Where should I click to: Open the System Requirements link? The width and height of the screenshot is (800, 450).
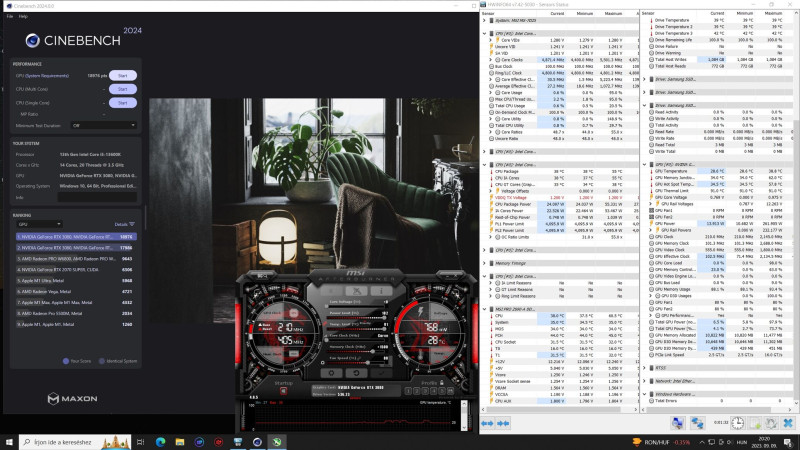[47, 76]
